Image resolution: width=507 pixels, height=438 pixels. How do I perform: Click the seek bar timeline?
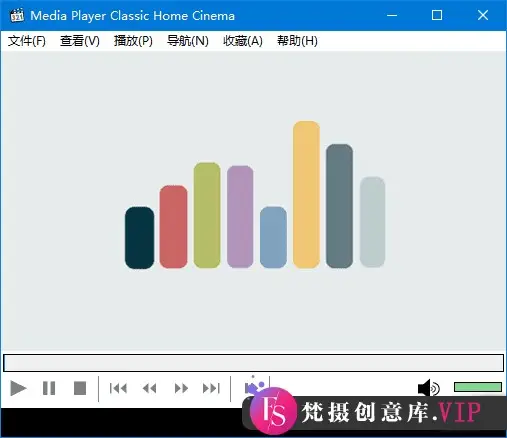[x=253, y=363]
